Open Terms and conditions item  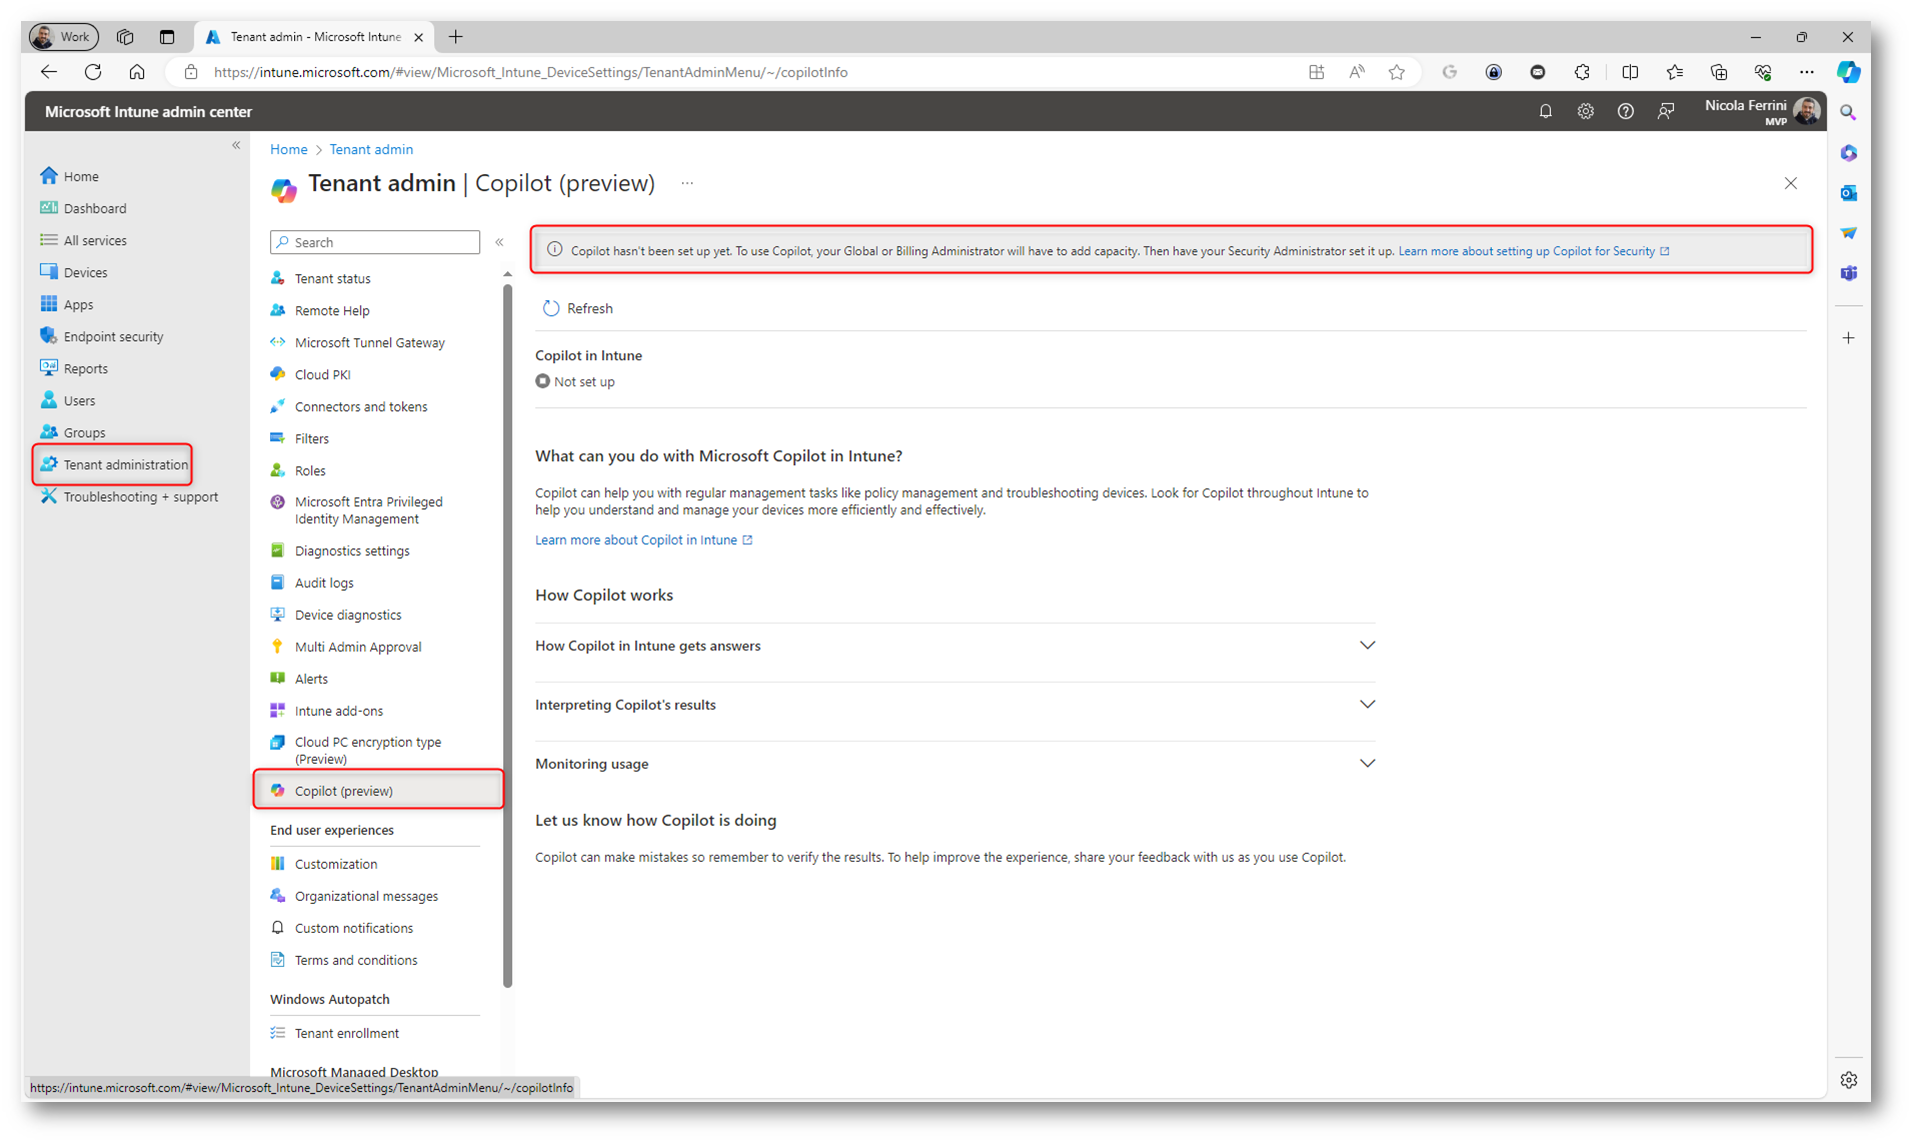click(x=355, y=960)
